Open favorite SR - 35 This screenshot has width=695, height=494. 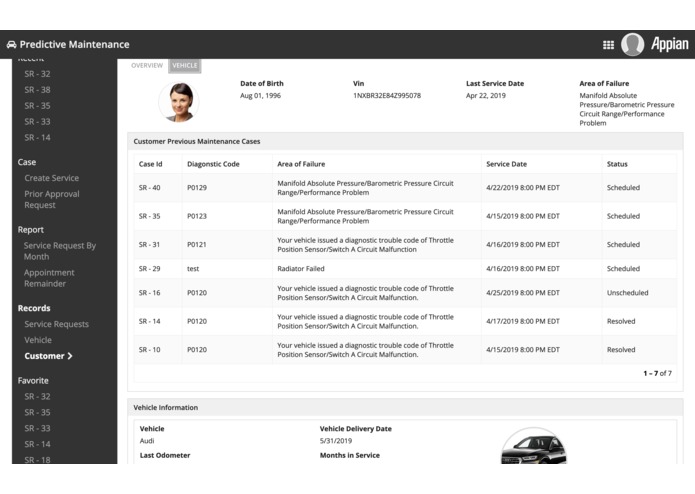[37, 412]
